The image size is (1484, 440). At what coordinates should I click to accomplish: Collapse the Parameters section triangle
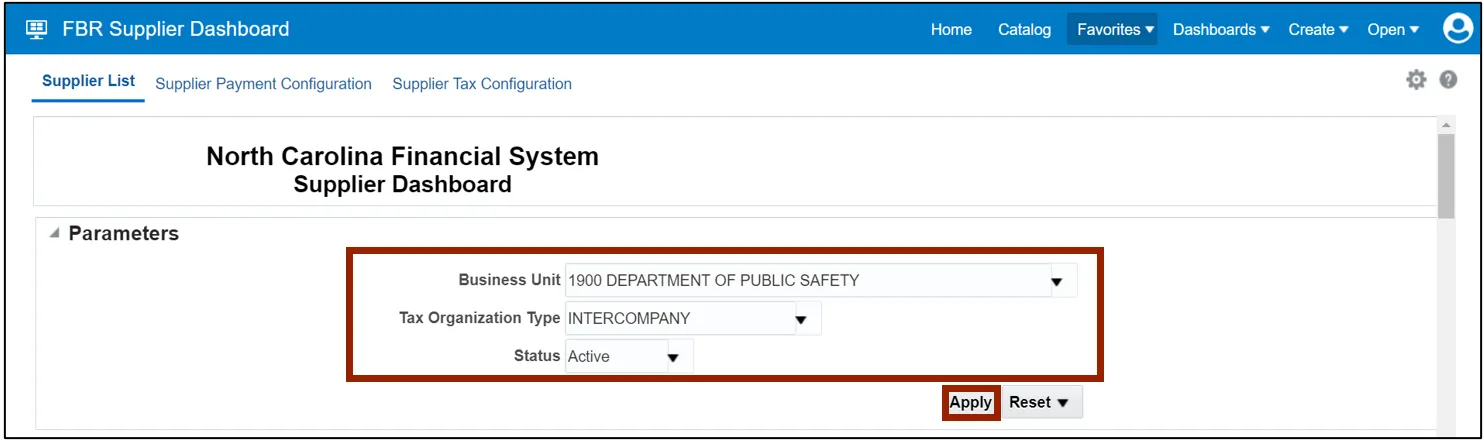tap(52, 233)
